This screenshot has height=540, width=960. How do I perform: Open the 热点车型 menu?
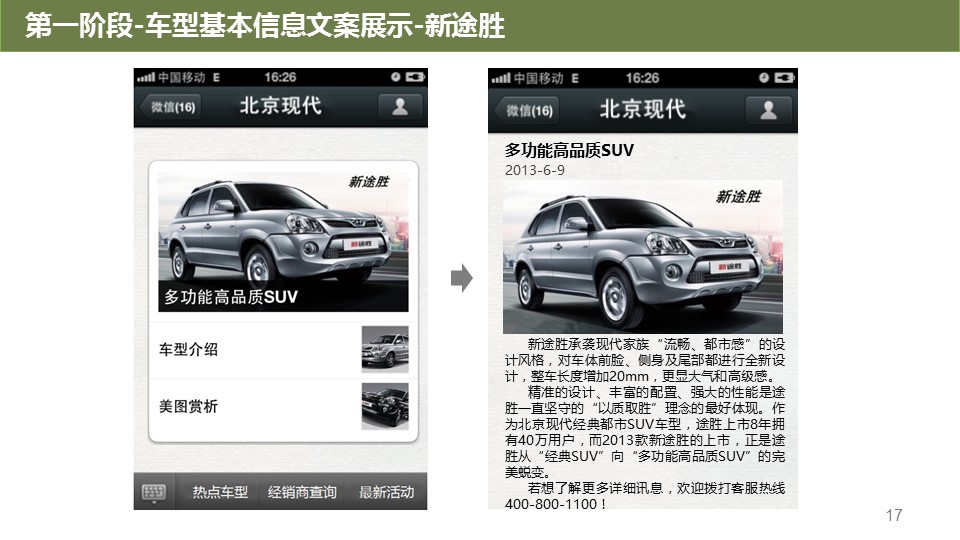coord(220,492)
